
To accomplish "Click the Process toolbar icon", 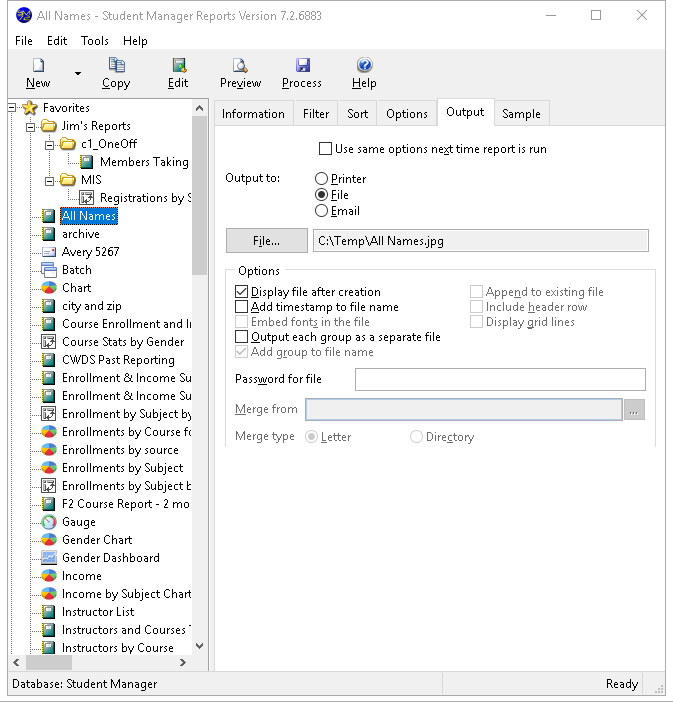I will [303, 65].
